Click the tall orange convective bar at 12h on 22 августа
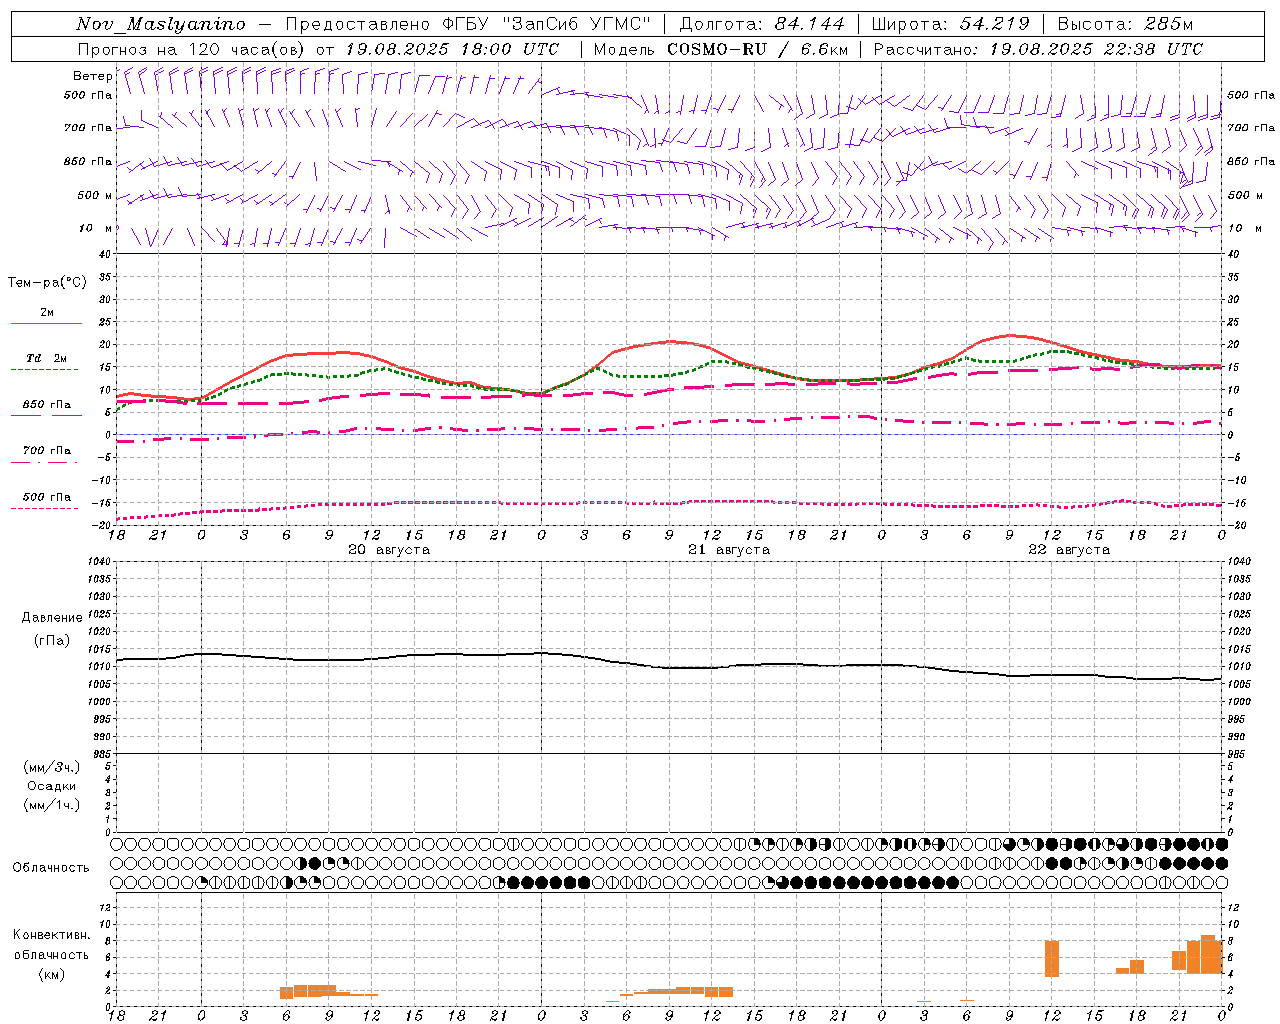The width and height of the screenshot is (1280, 1024). (x=1052, y=959)
